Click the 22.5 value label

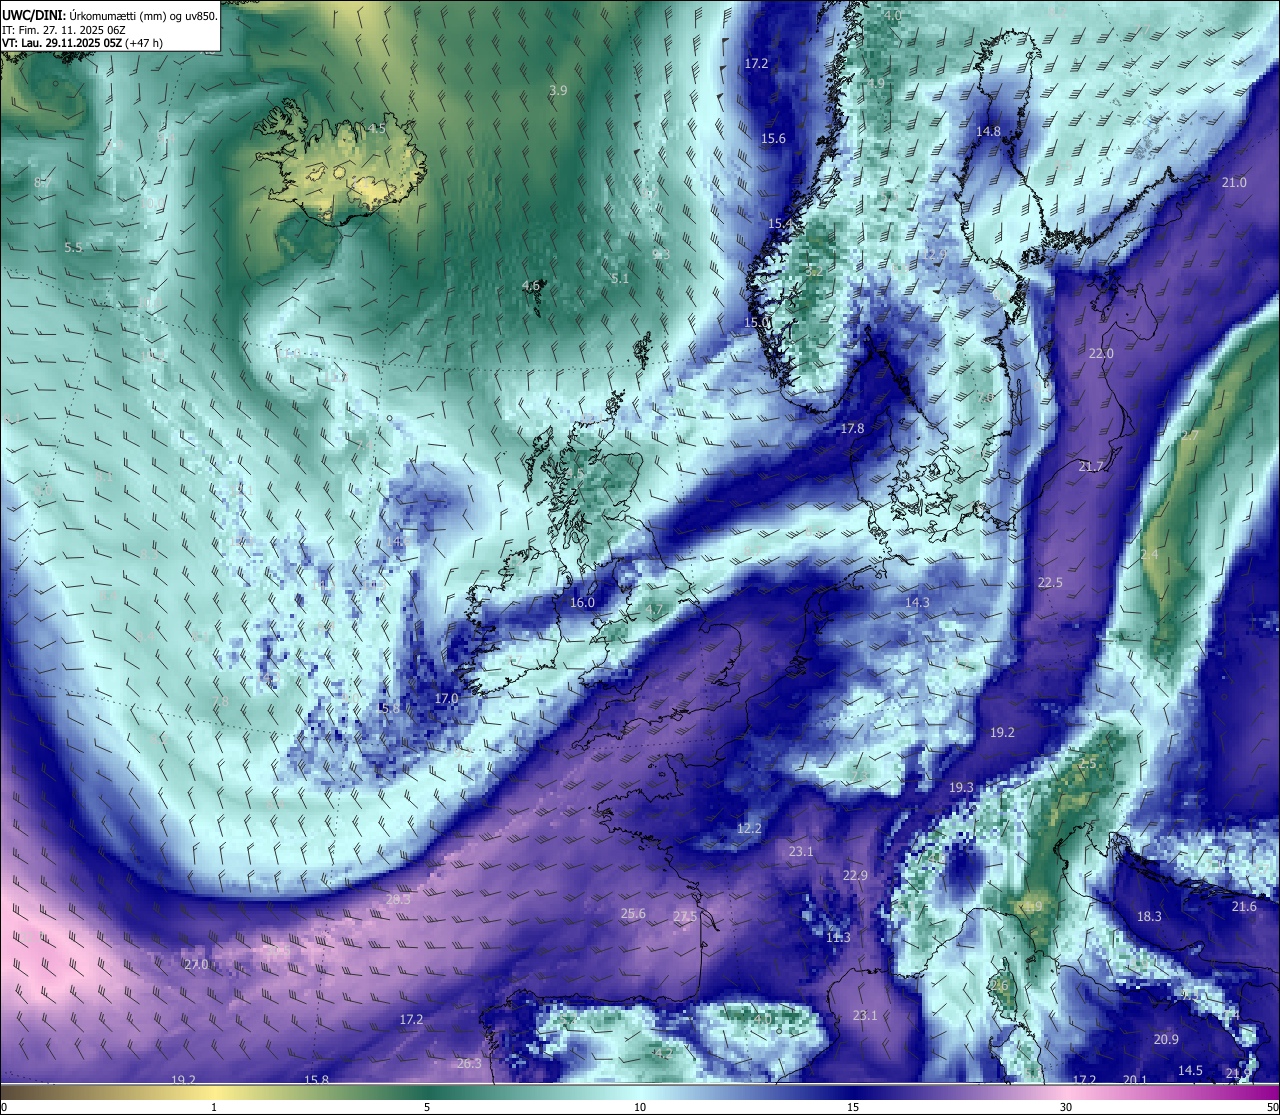[x=1050, y=582]
